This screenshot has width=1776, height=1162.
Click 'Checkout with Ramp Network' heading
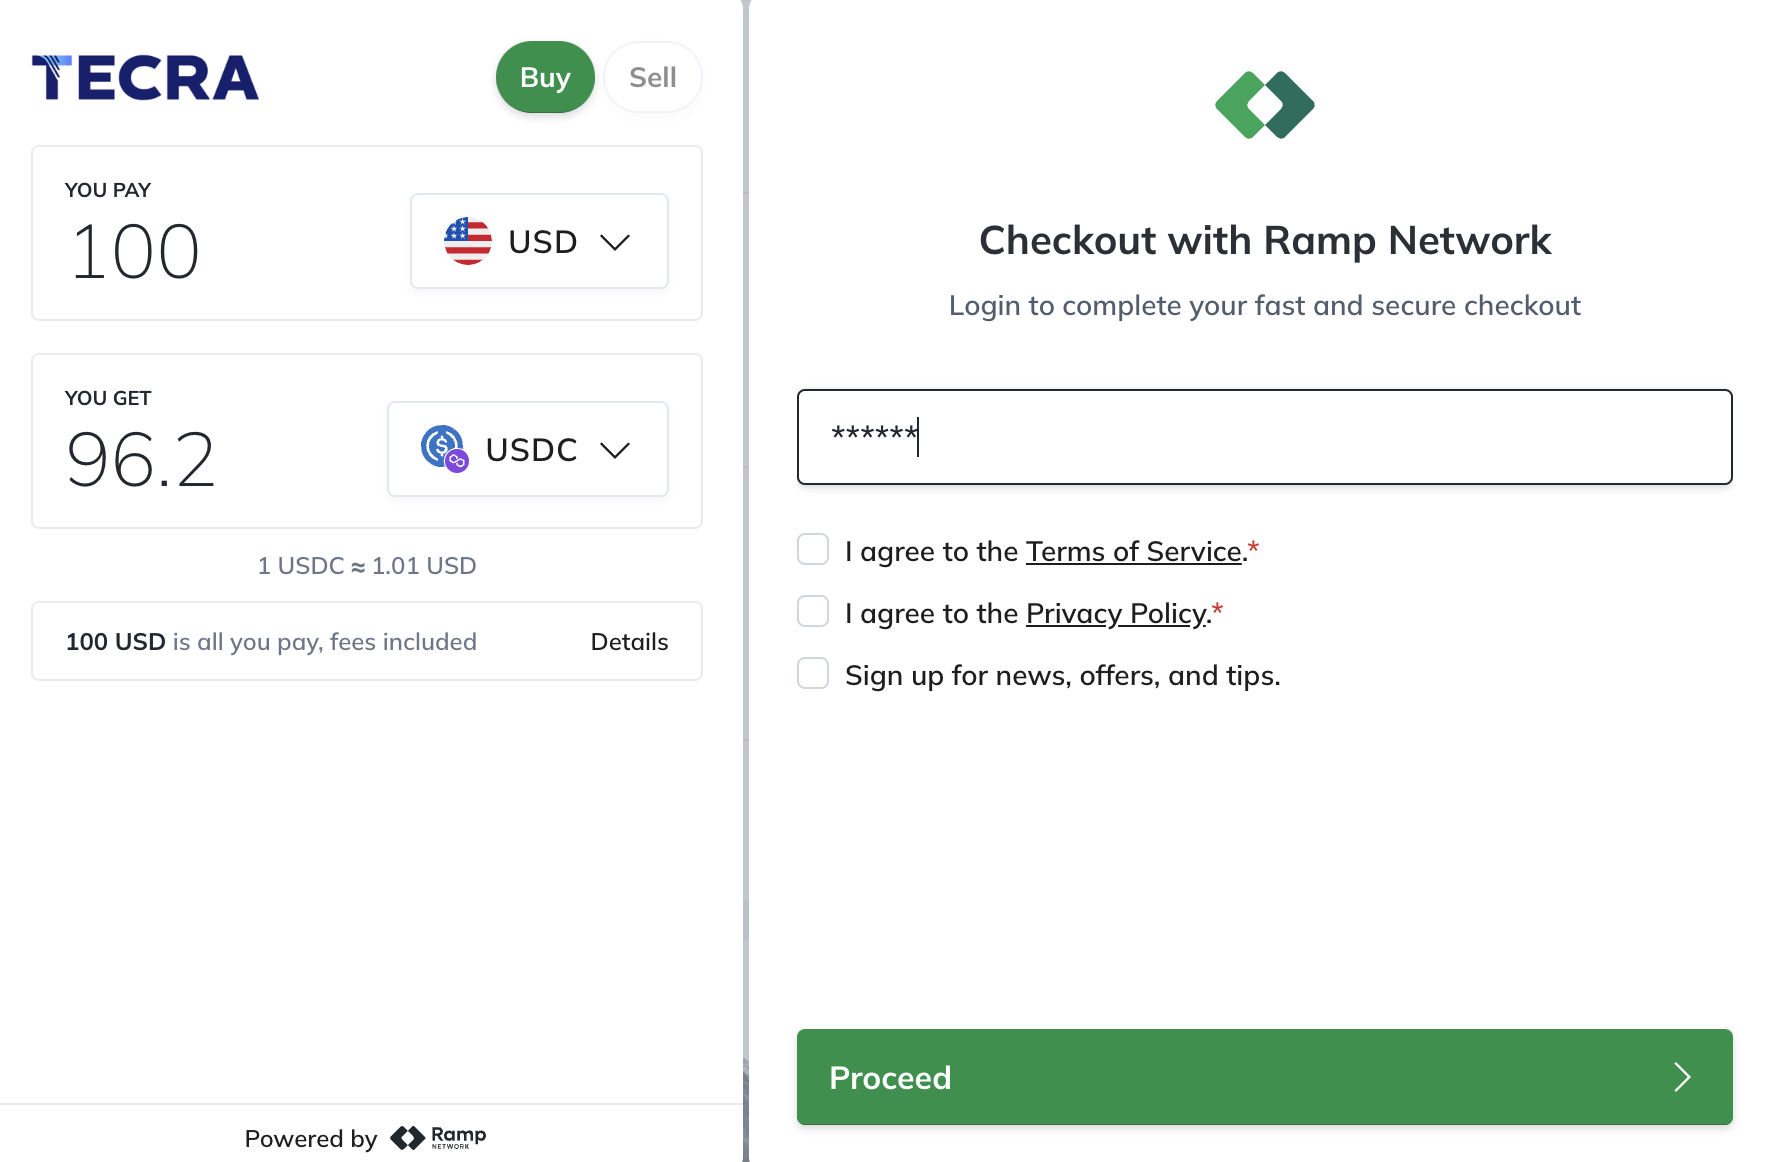click(1265, 240)
